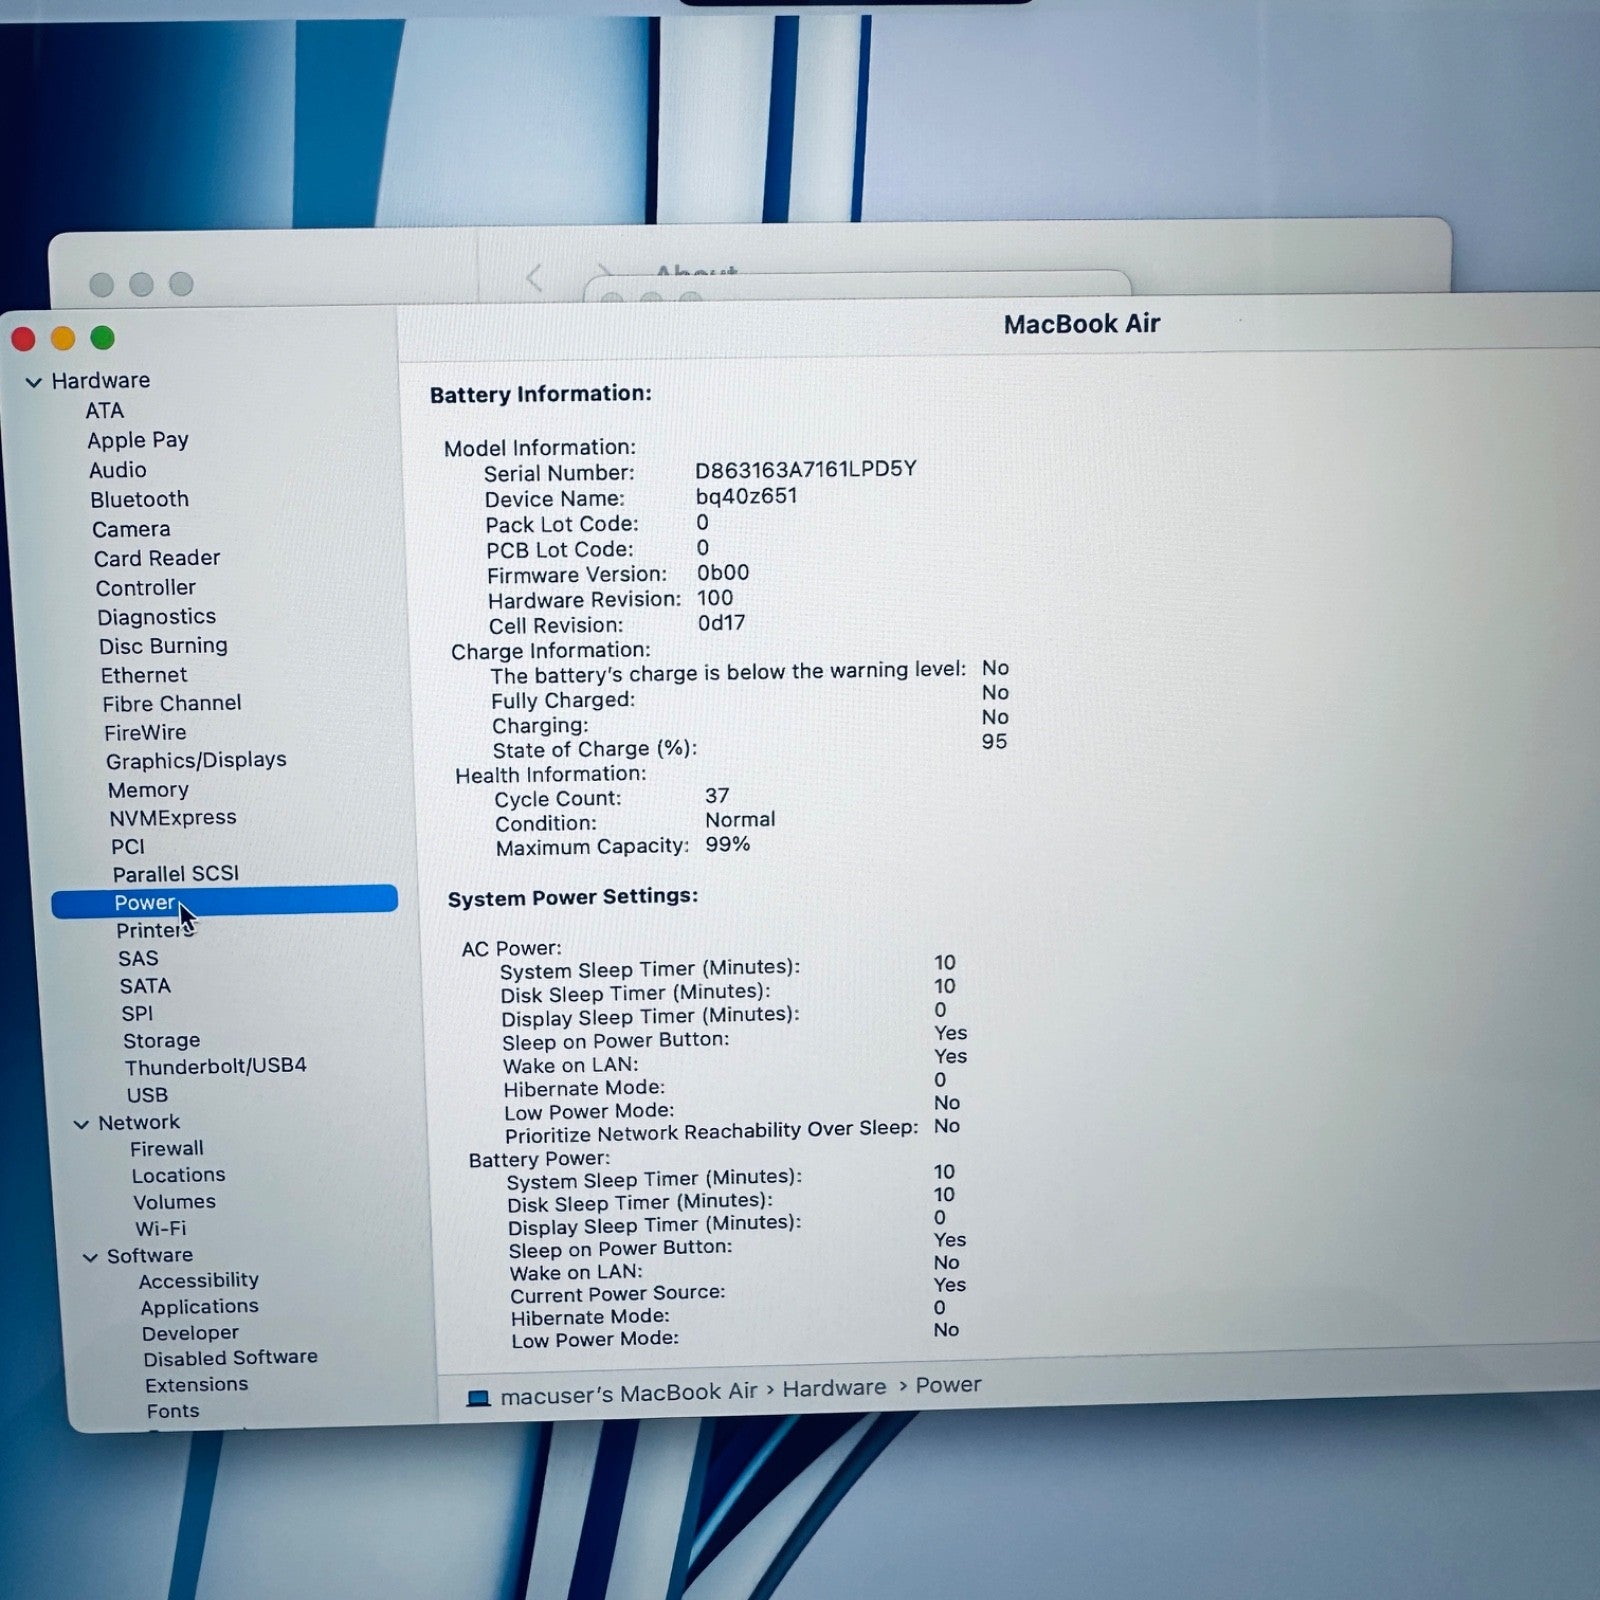Open the Wi-Fi network section
The height and width of the screenshot is (1600, 1600).
tap(161, 1228)
